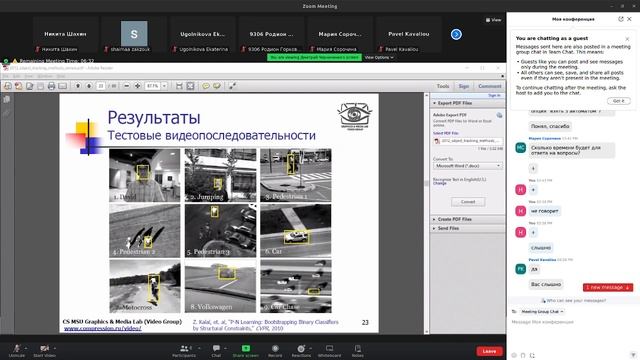The height and width of the screenshot is (360, 640).
Task: Click the fit-width scrolling icon
Action: click(179, 86)
